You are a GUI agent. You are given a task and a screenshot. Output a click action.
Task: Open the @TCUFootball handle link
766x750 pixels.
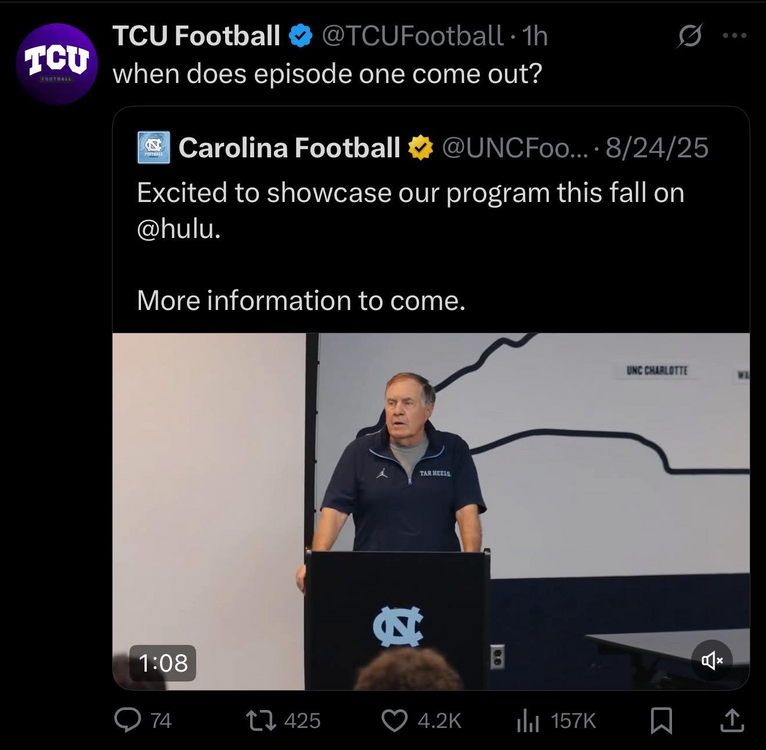(x=411, y=37)
